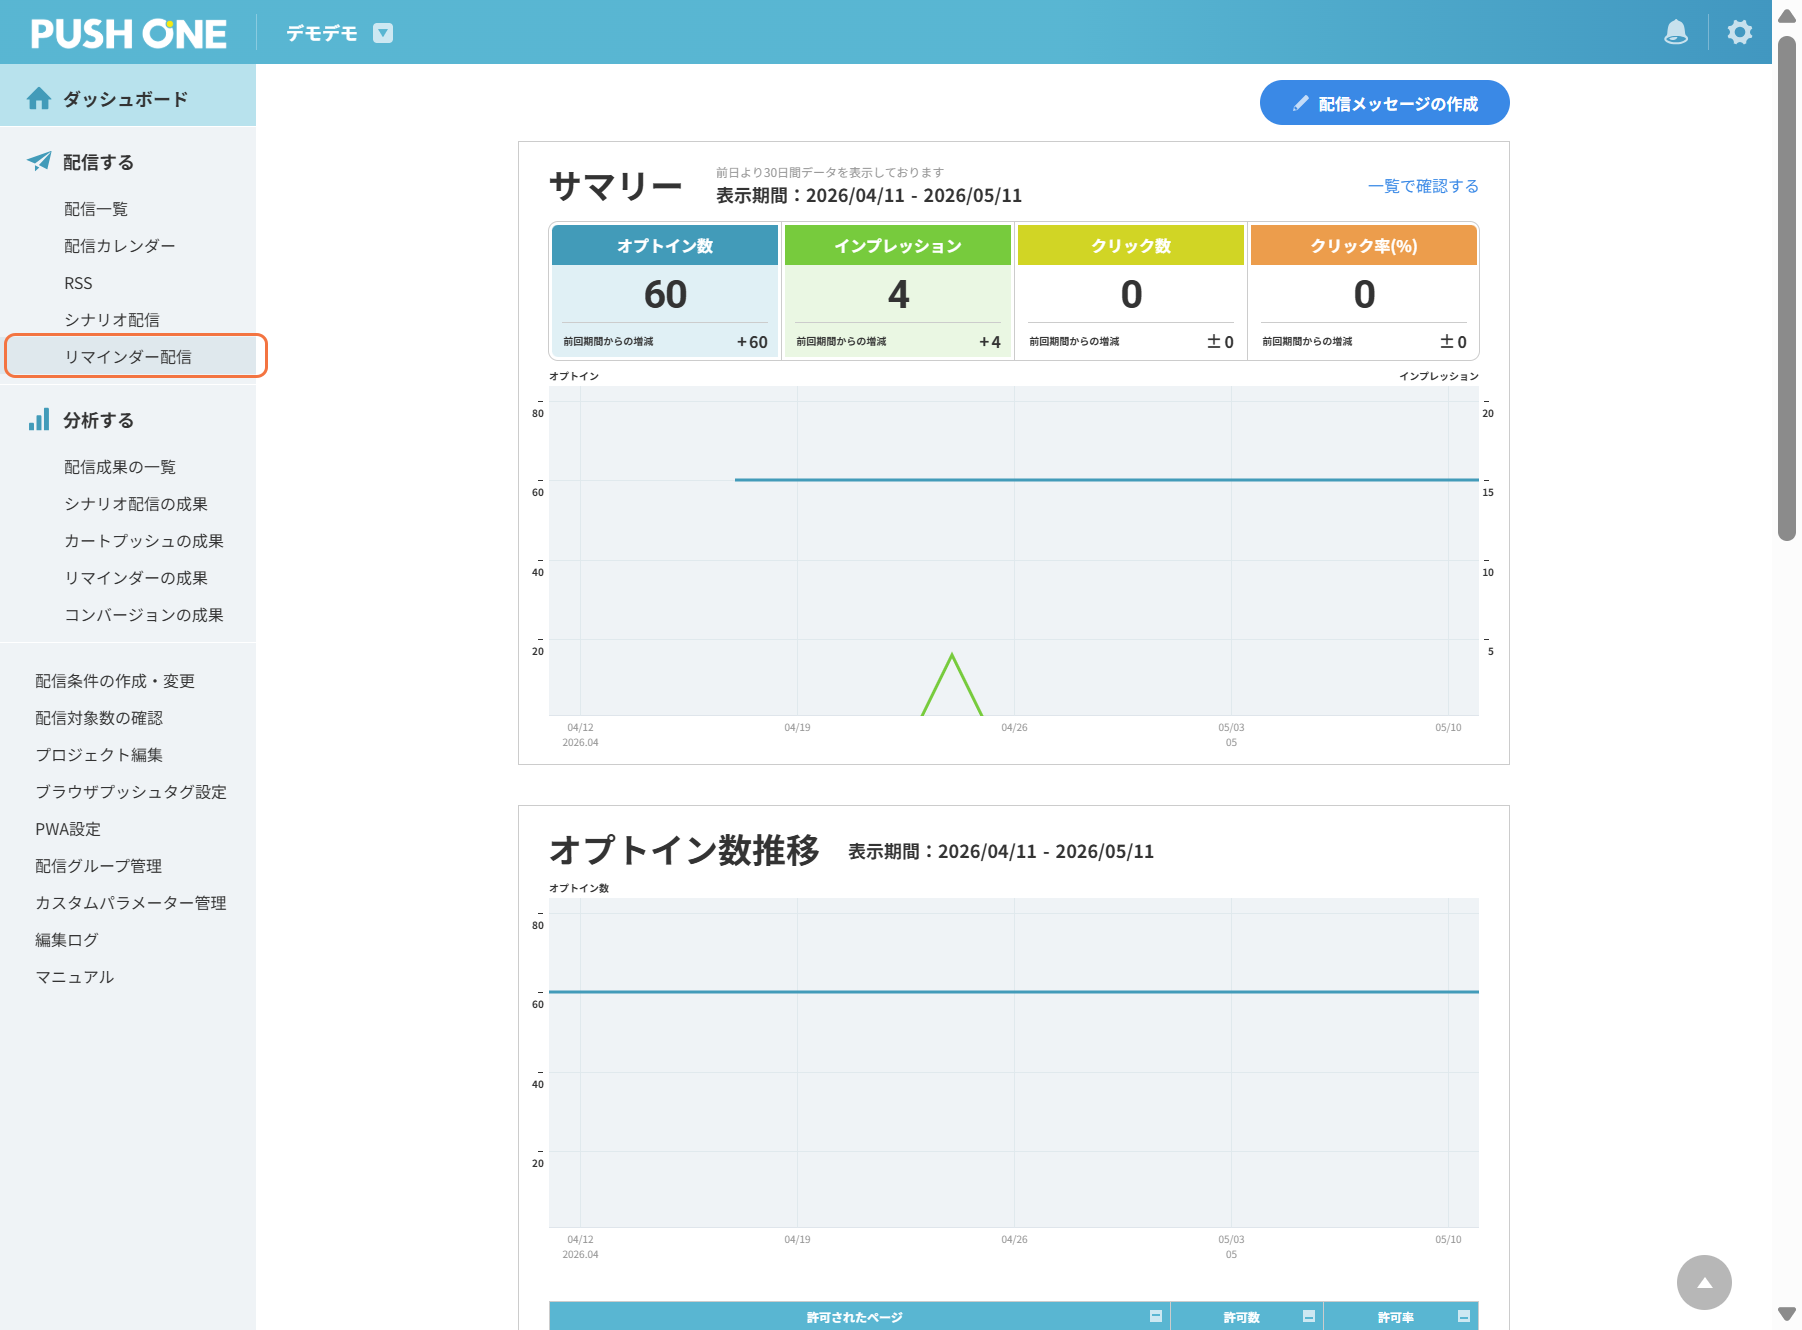Open コンバージョンの成果 link
1802x1330 pixels.
(x=144, y=615)
